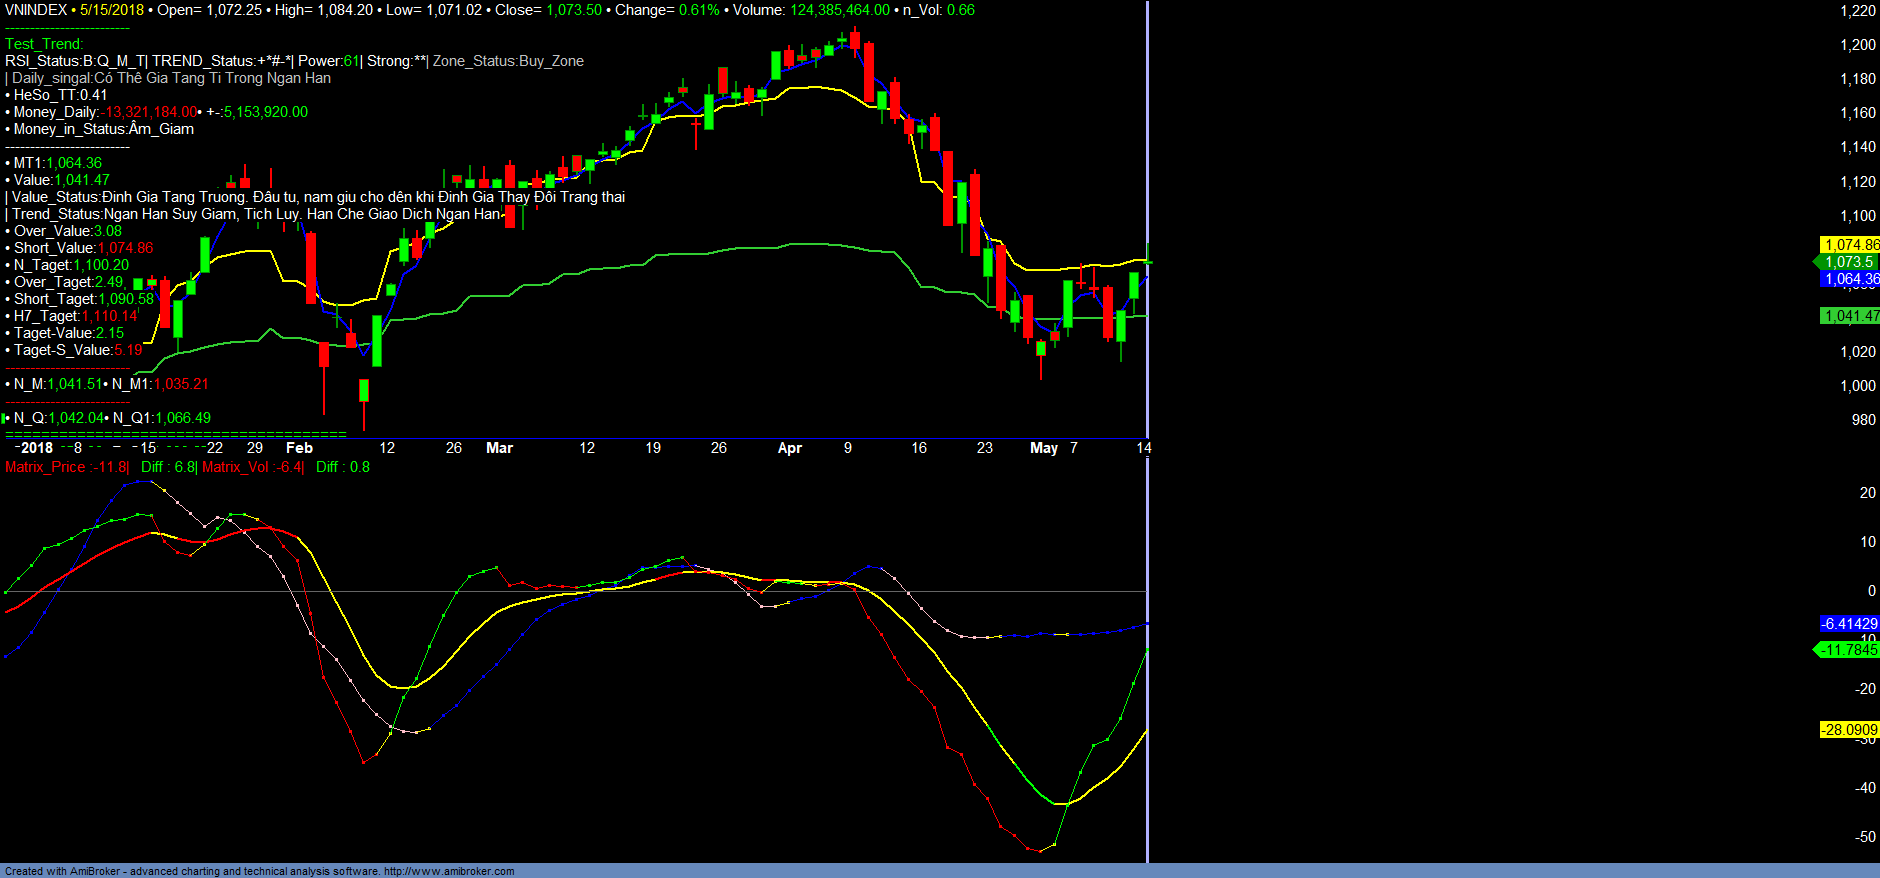Click the Feb label on date axis
The image size is (1880, 878).
click(299, 448)
